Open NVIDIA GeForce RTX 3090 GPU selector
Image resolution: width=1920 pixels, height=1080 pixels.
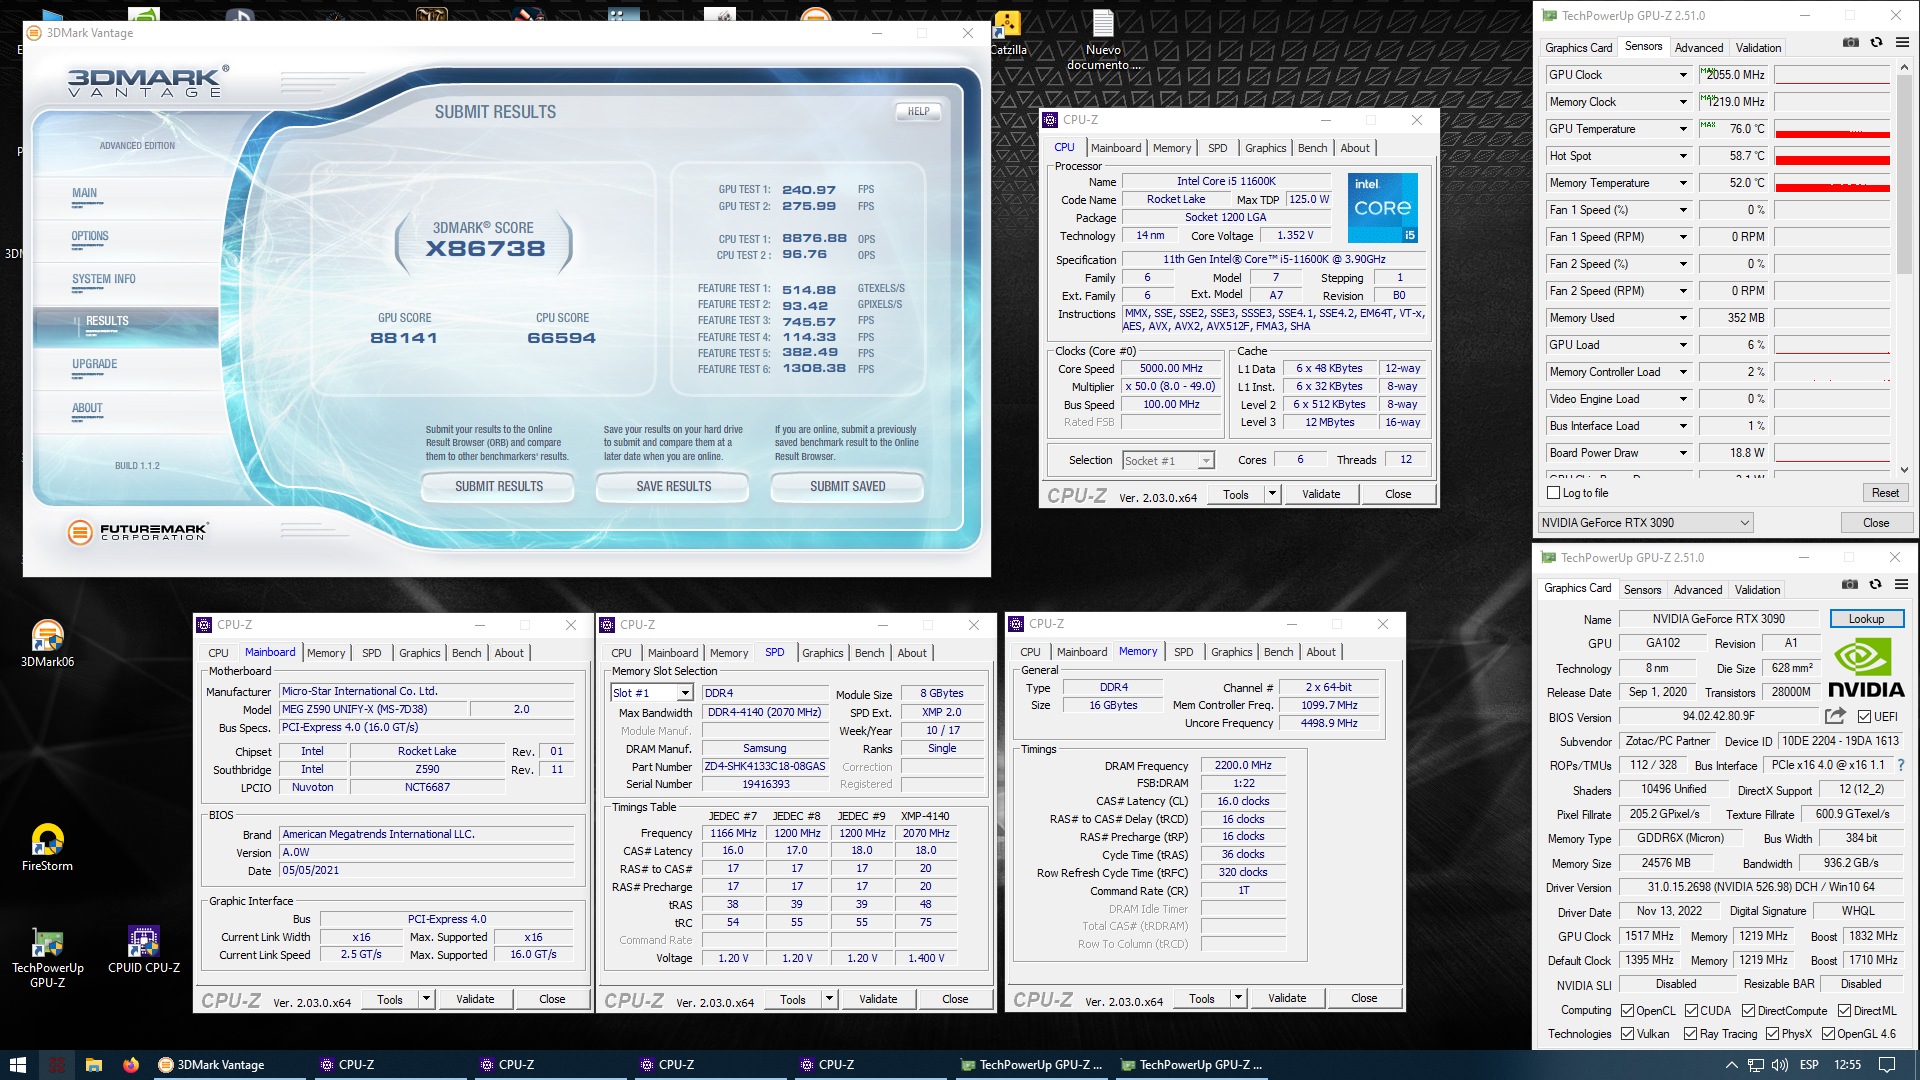pyautogui.click(x=1646, y=523)
